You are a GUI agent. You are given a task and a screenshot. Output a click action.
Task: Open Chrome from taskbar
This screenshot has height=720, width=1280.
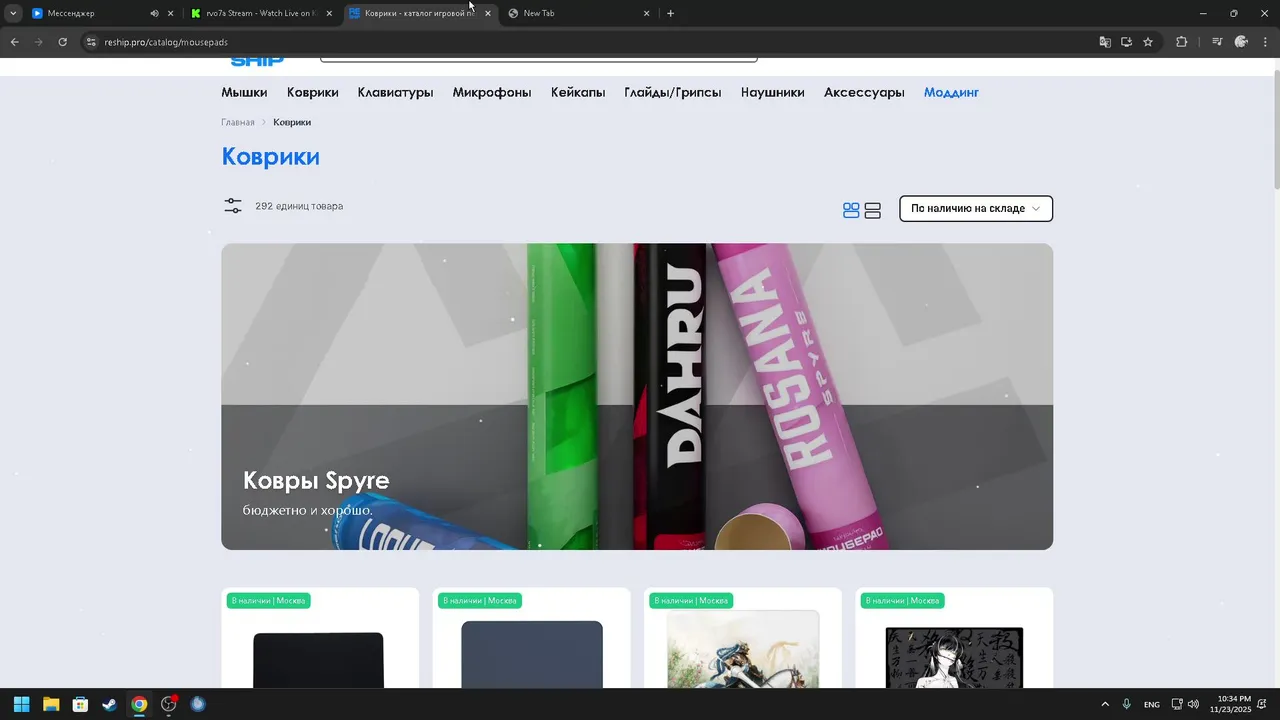[139, 704]
